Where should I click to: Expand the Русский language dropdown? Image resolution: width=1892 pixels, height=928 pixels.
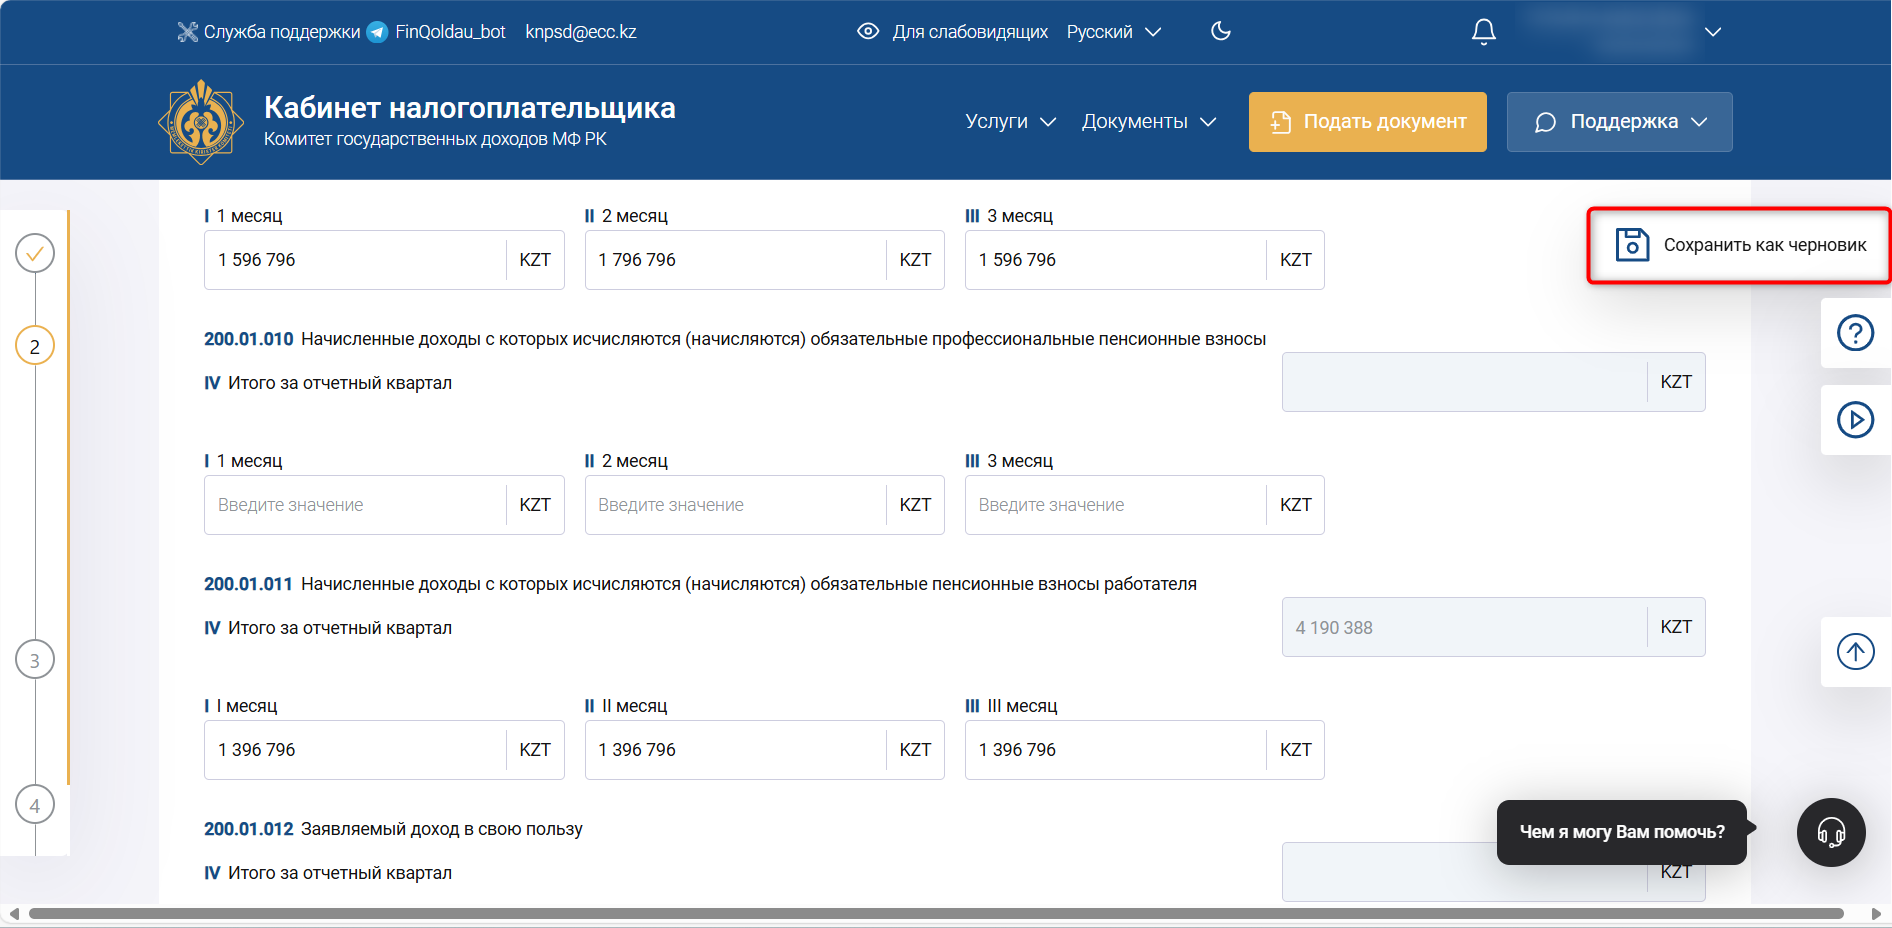(x=1113, y=32)
